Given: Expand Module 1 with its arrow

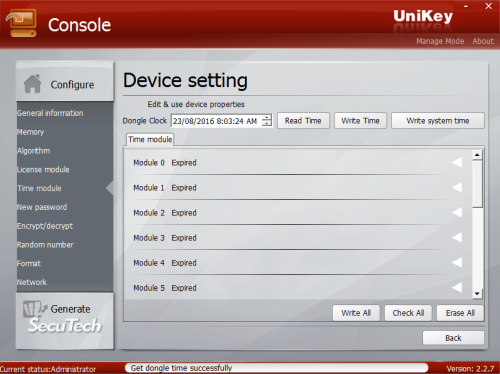Looking at the screenshot, I should 457,187.
